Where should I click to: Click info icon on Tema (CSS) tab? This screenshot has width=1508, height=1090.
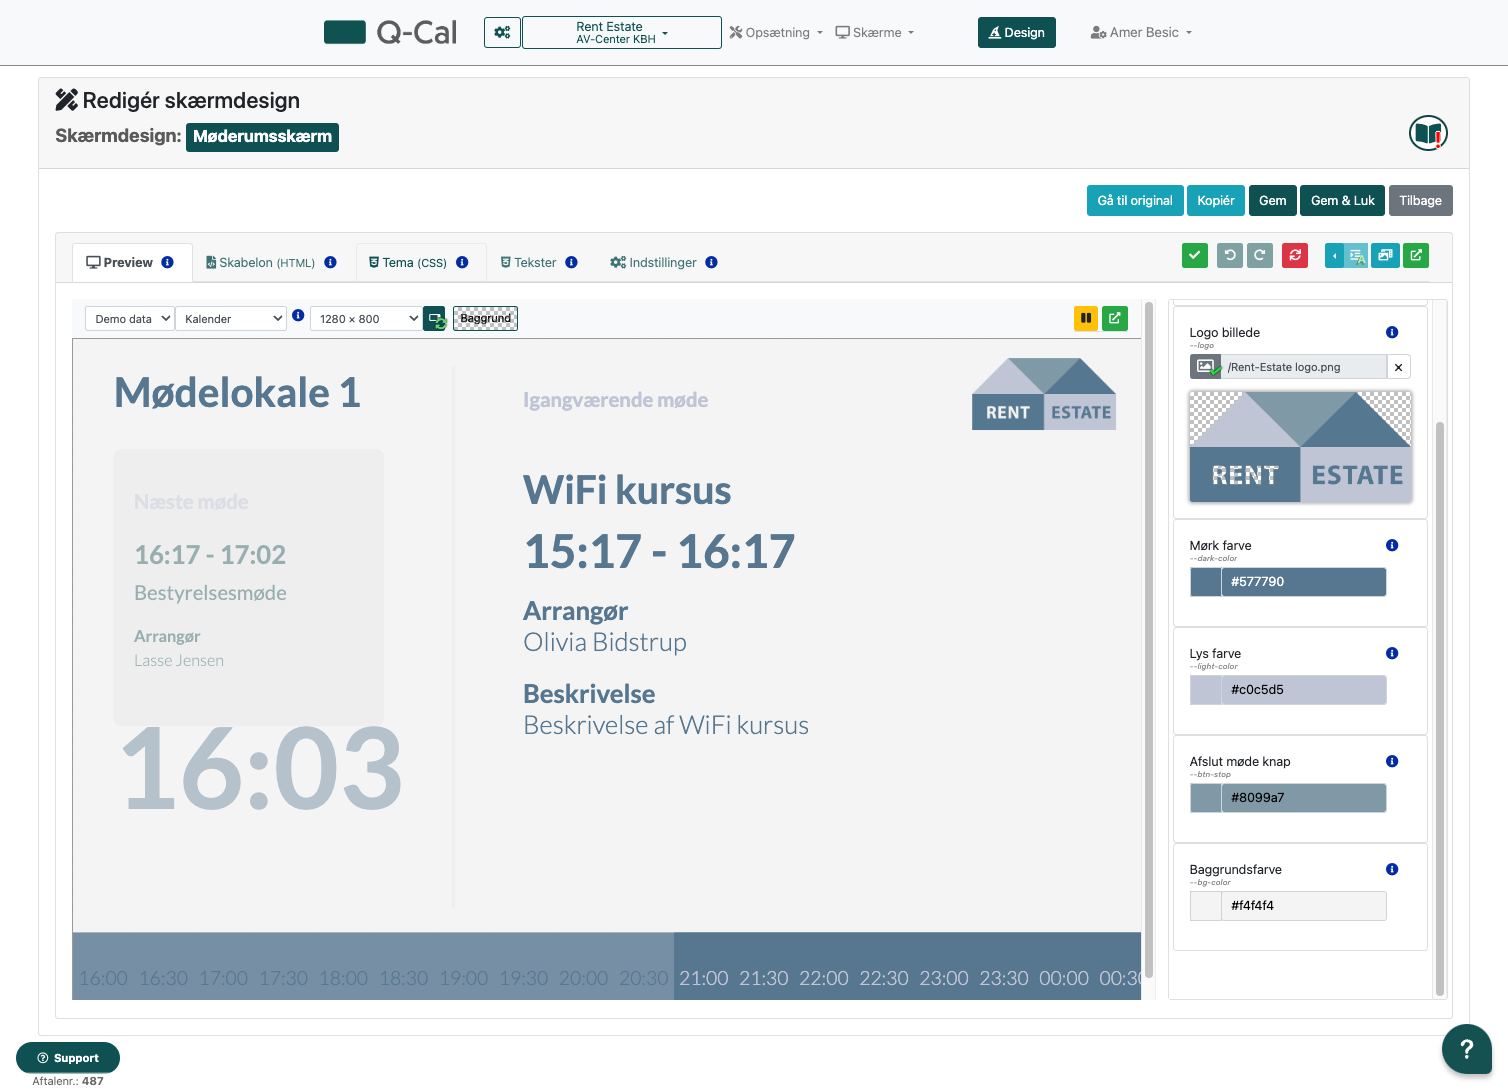click(462, 262)
